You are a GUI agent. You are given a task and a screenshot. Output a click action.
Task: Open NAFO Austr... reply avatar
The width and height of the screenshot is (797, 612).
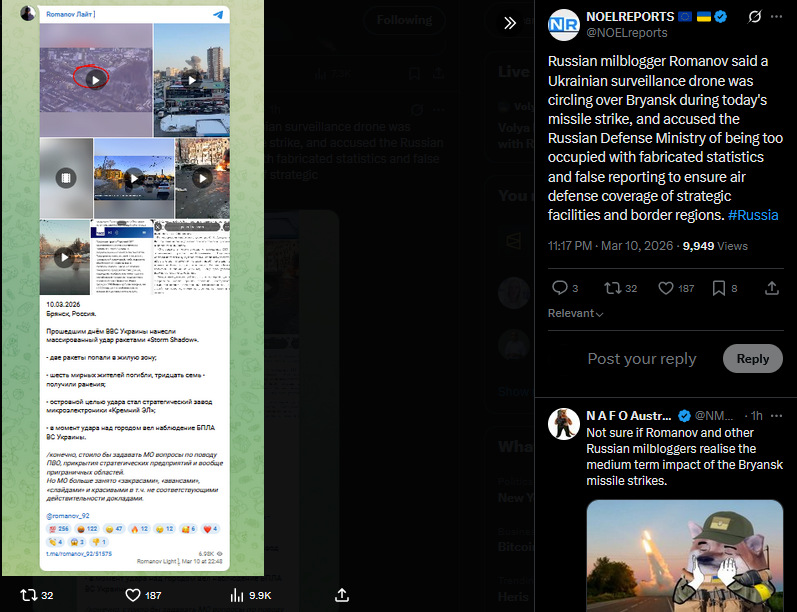coord(564,423)
